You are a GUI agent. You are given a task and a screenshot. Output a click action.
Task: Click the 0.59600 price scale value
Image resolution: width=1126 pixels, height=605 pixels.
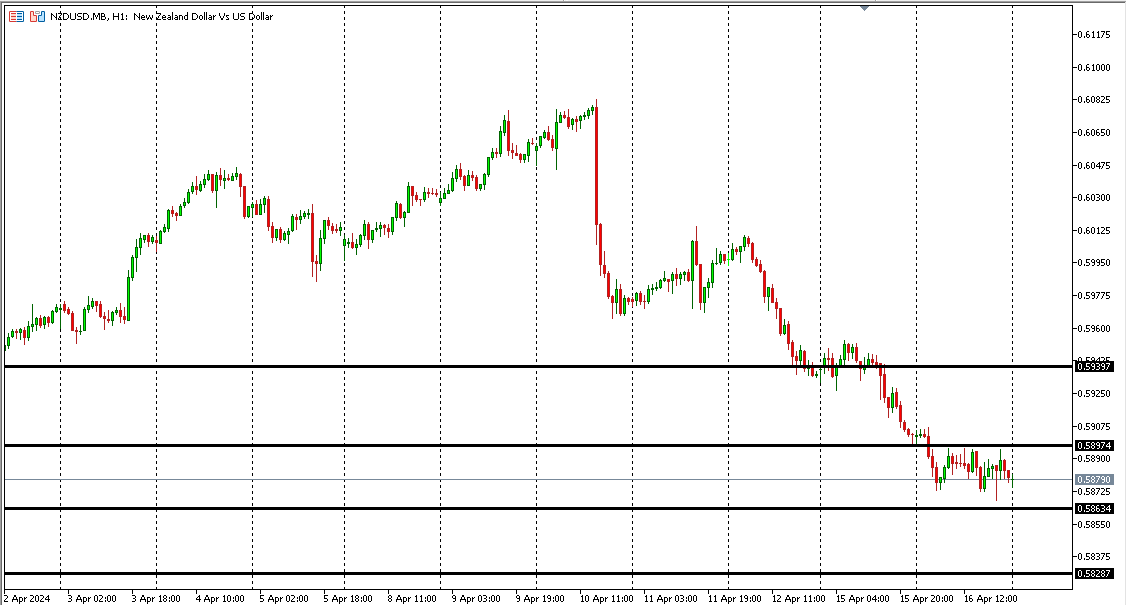pyautogui.click(x=1094, y=328)
